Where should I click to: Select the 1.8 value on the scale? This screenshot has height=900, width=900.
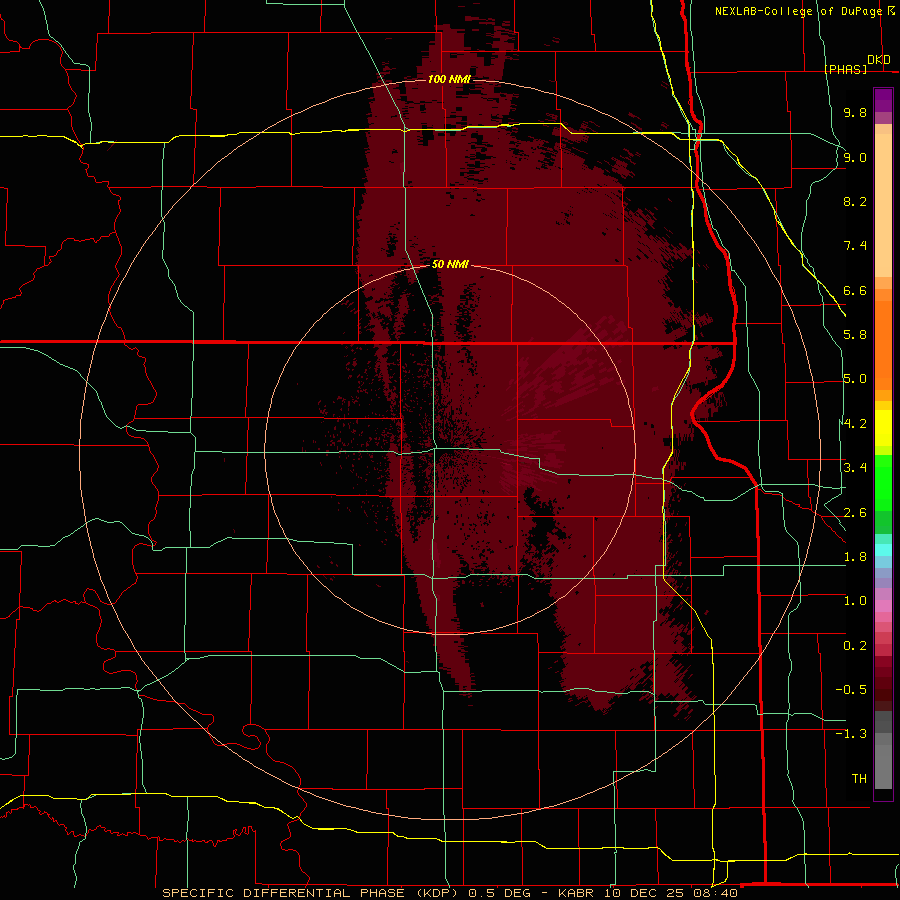coord(855,557)
